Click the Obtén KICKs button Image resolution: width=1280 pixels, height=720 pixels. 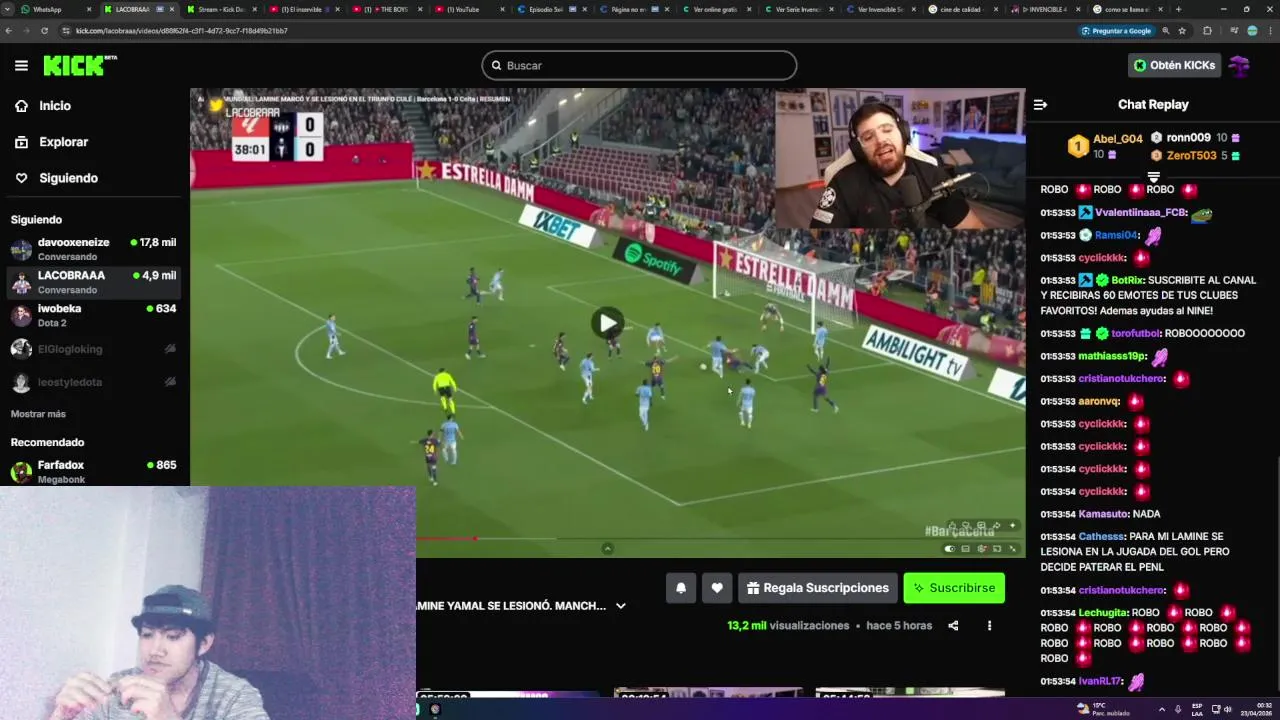[x=1174, y=65]
